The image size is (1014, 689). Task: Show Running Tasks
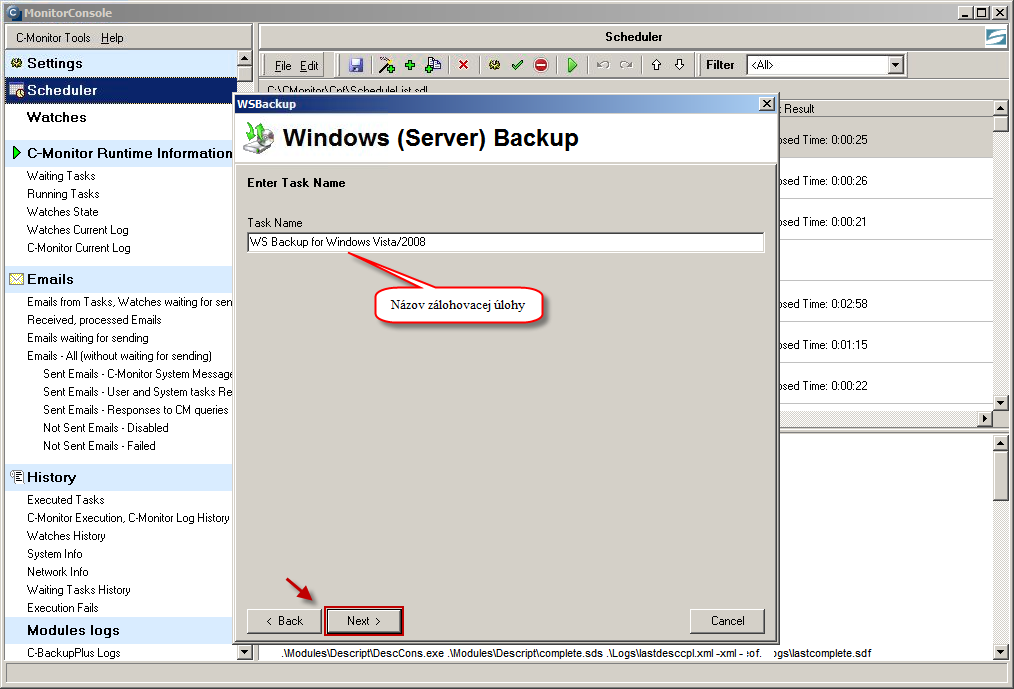tap(63, 194)
